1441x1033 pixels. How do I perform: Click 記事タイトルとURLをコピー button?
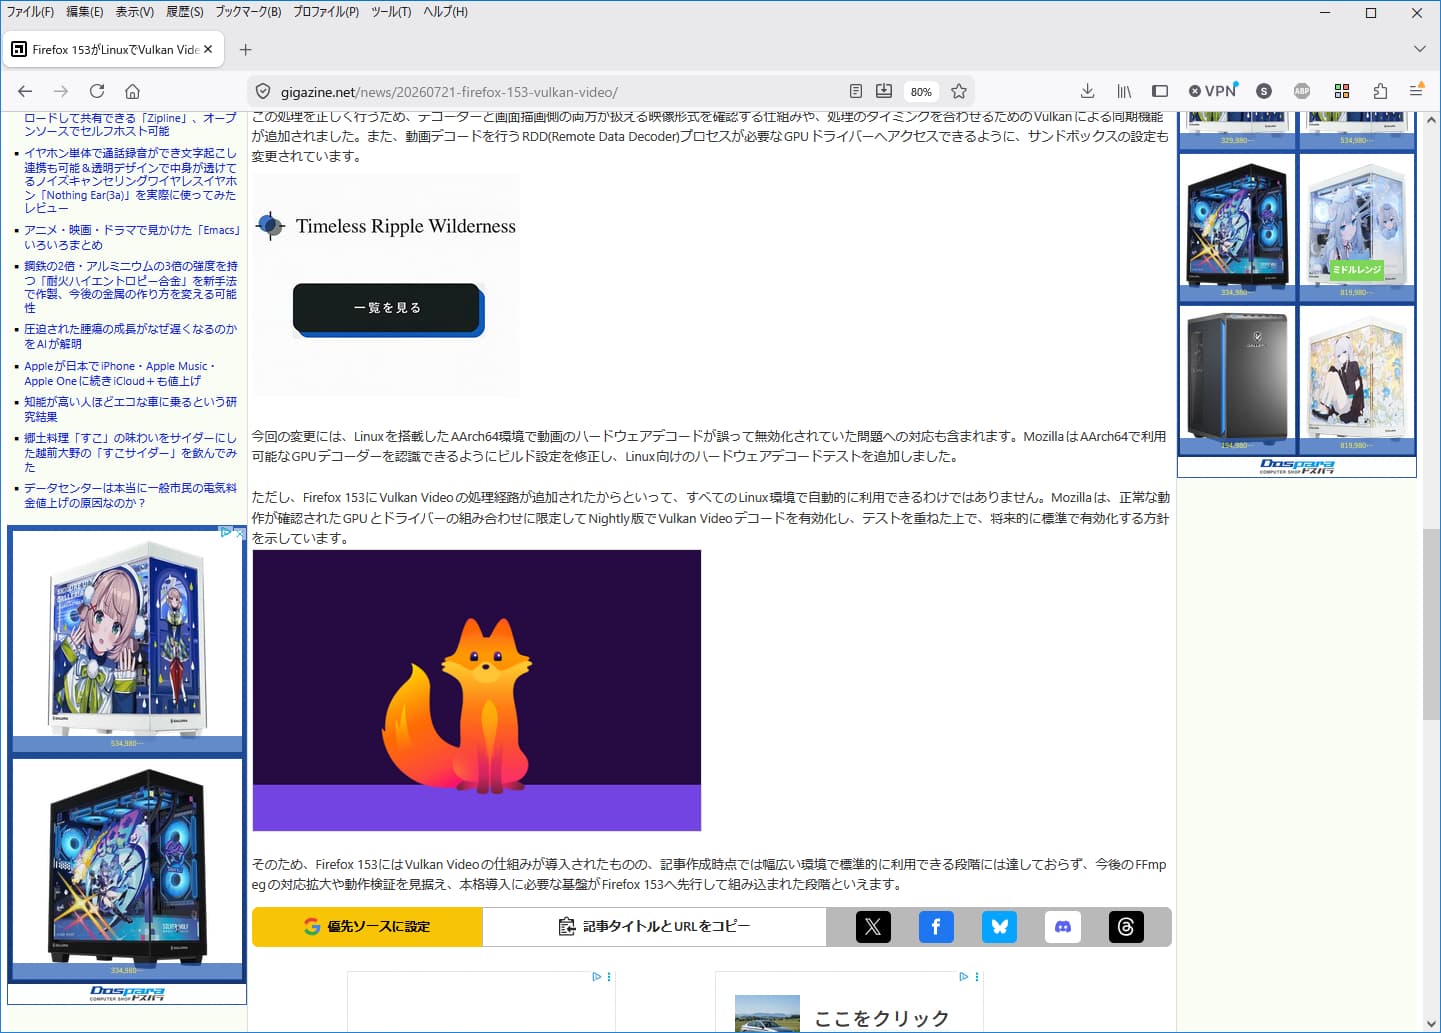click(x=654, y=927)
